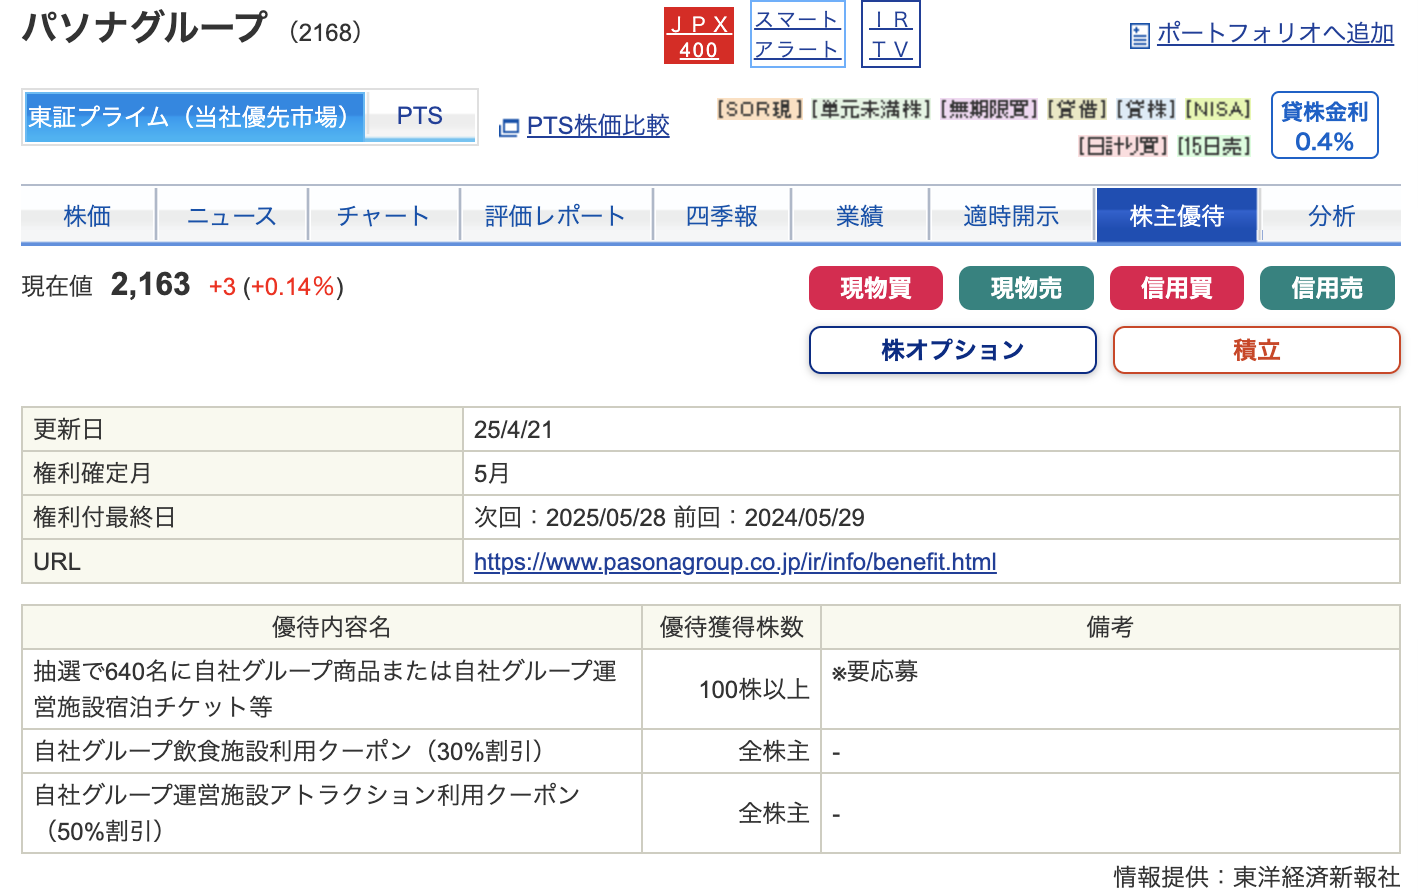This screenshot has height=894, width=1418.
Task: Click the 無期限買 badge
Action: pos(989,109)
